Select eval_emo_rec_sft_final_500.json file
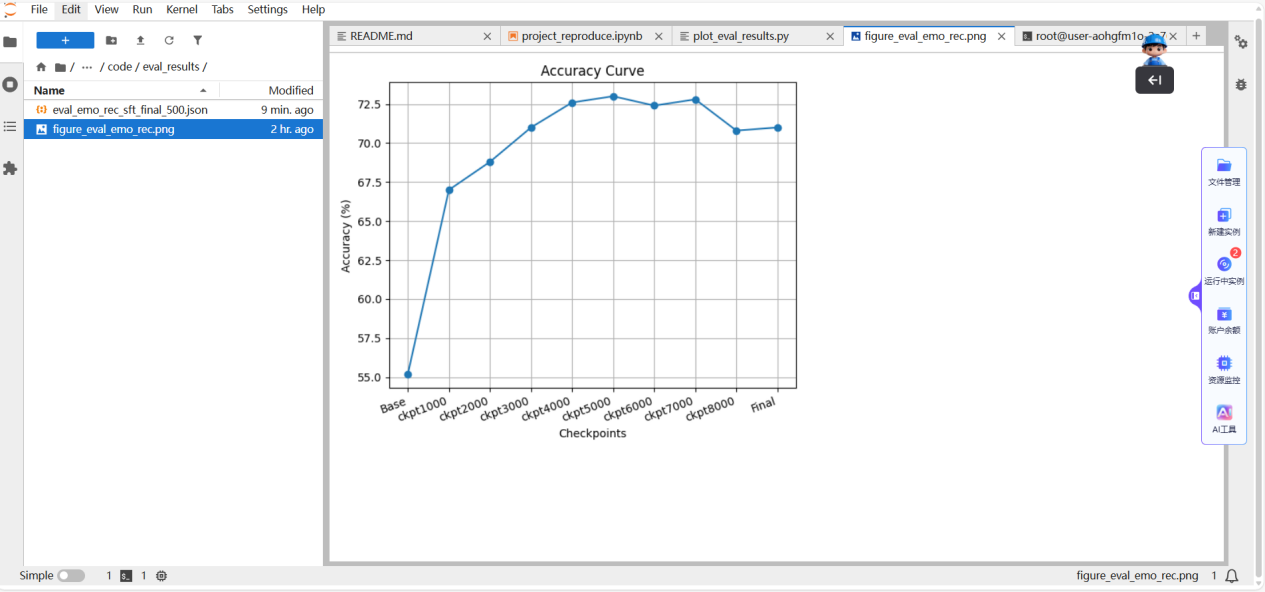The width and height of the screenshot is (1265, 592). [x=130, y=110]
